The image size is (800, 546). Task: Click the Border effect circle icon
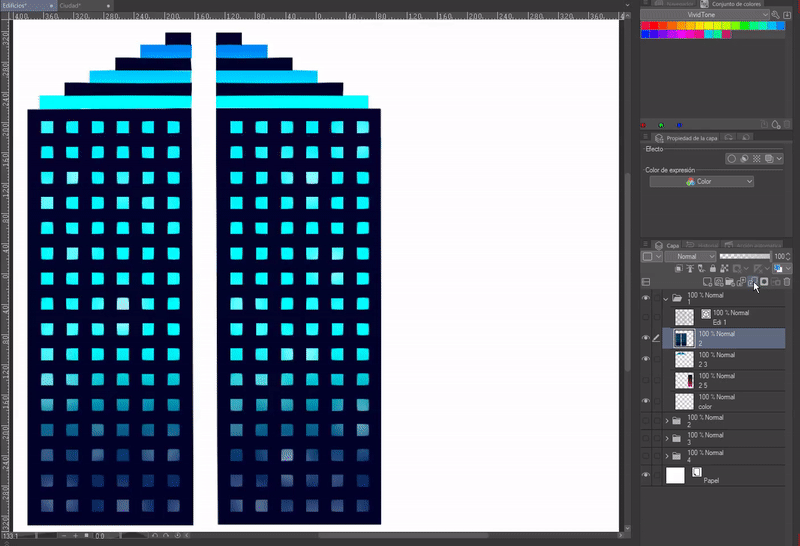tap(732, 159)
